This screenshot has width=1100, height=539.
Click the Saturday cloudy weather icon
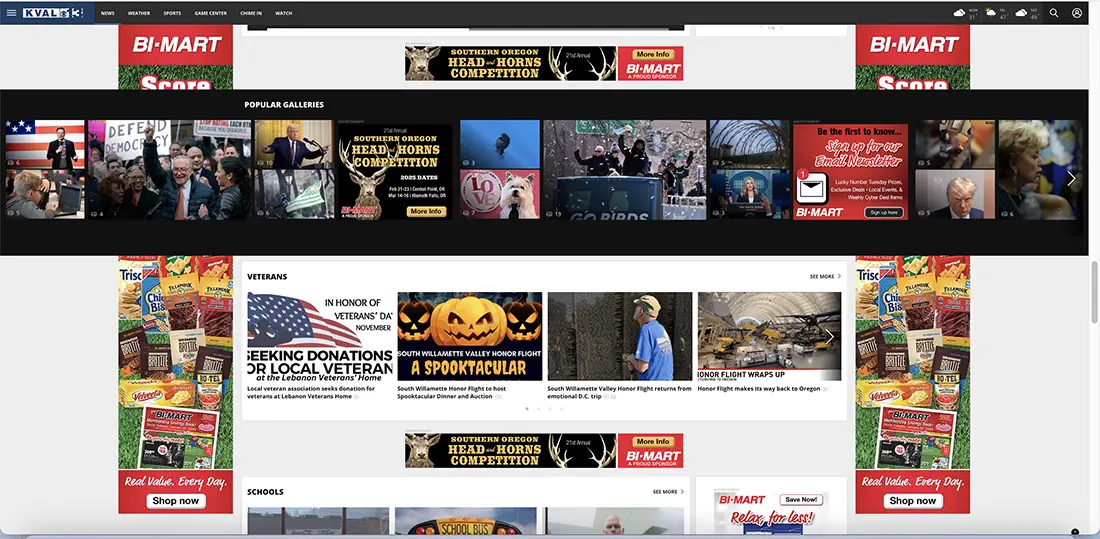click(1021, 13)
